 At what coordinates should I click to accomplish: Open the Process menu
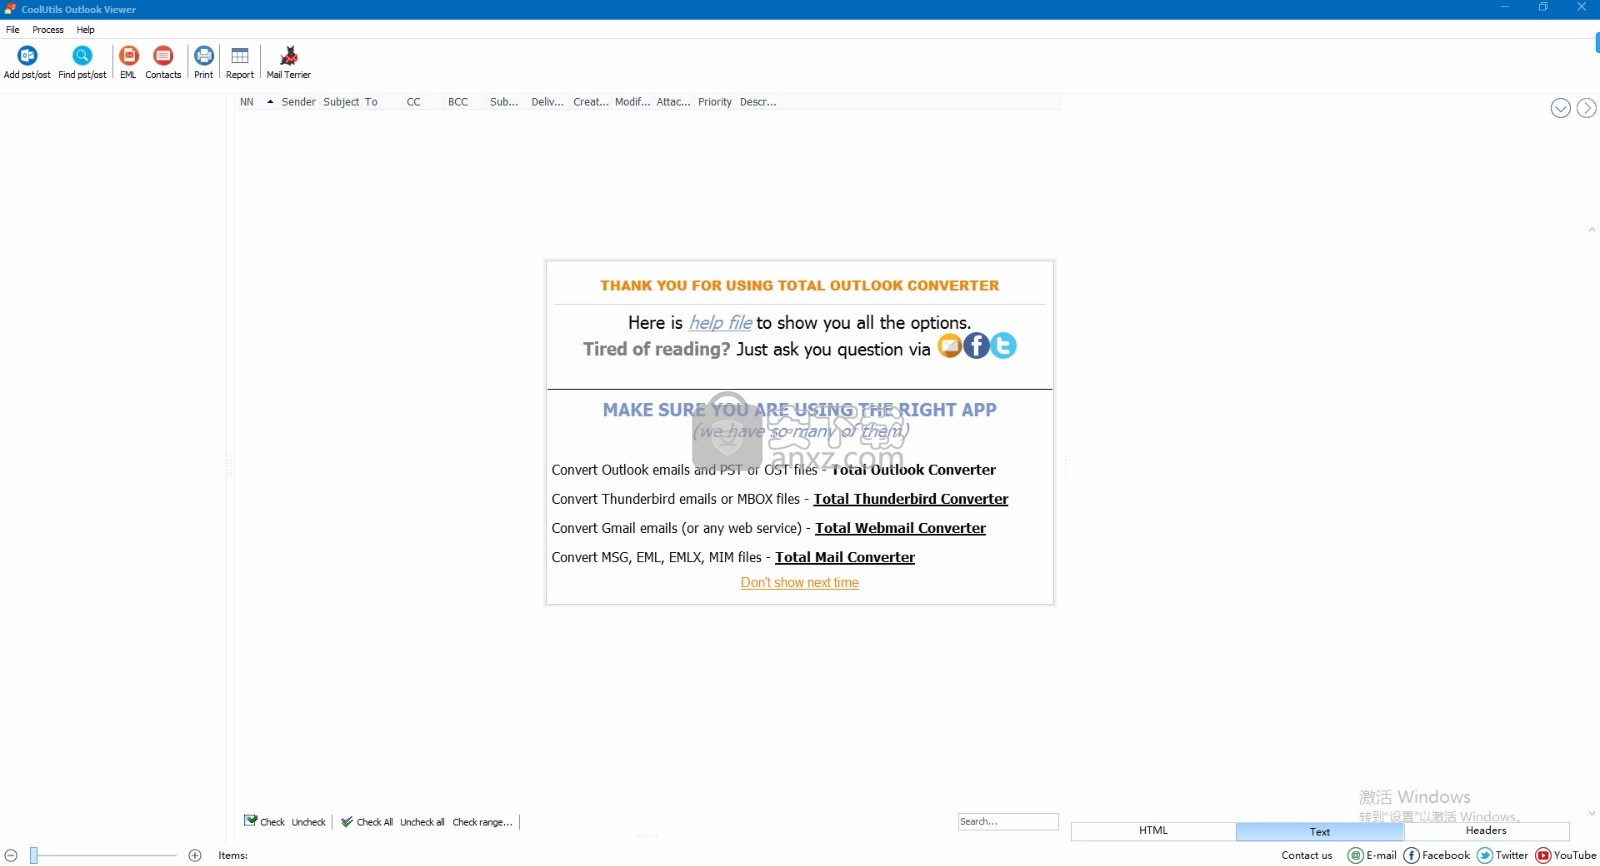click(x=48, y=30)
